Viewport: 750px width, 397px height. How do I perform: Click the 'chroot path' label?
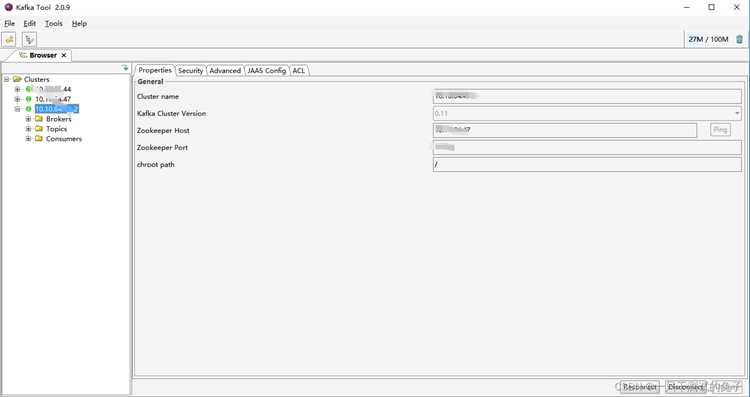(155, 165)
